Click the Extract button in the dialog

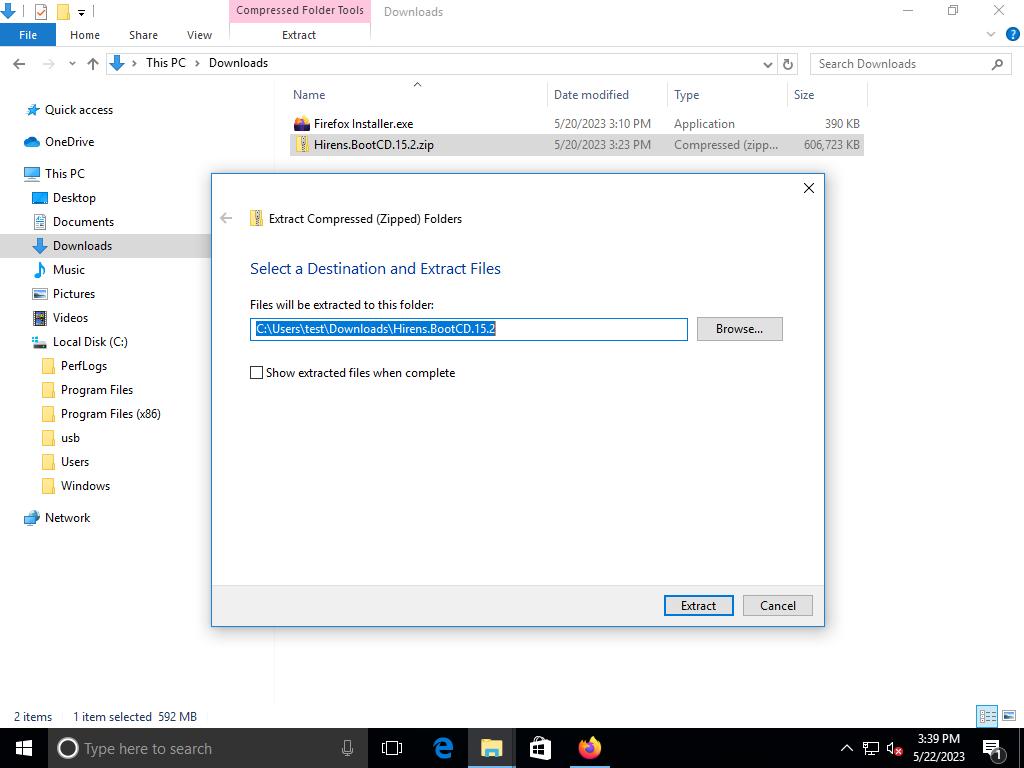pyautogui.click(x=698, y=605)
